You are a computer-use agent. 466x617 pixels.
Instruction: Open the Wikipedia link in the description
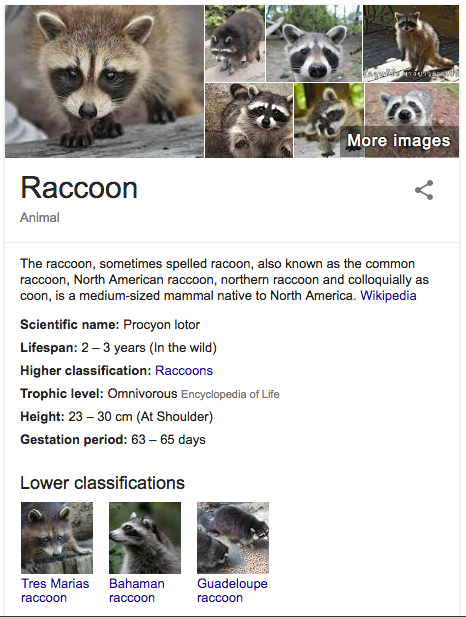pos(388,296)
